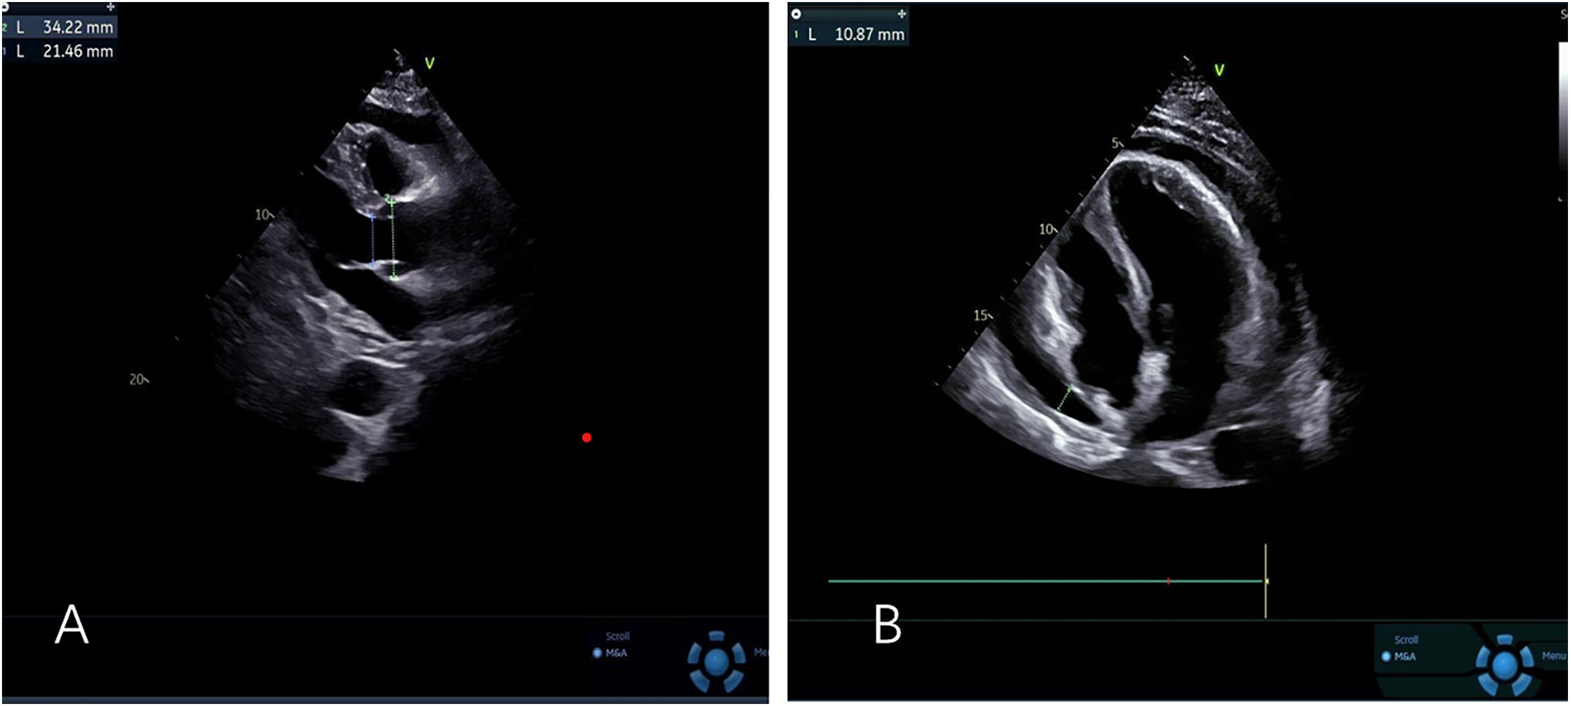
Task: Click the move cross icon above 10.87 mm
Action: (x=901, y=14)
